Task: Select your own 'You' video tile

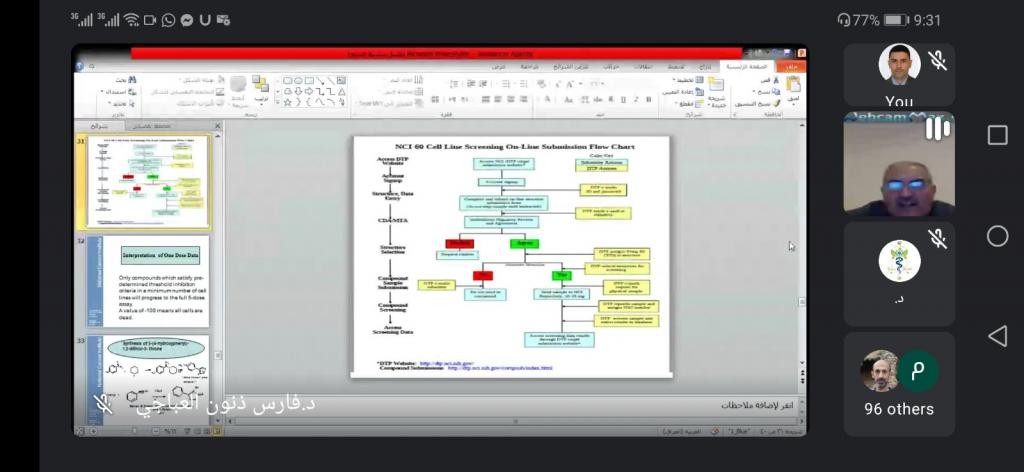Action: click(x=898, y=75)
